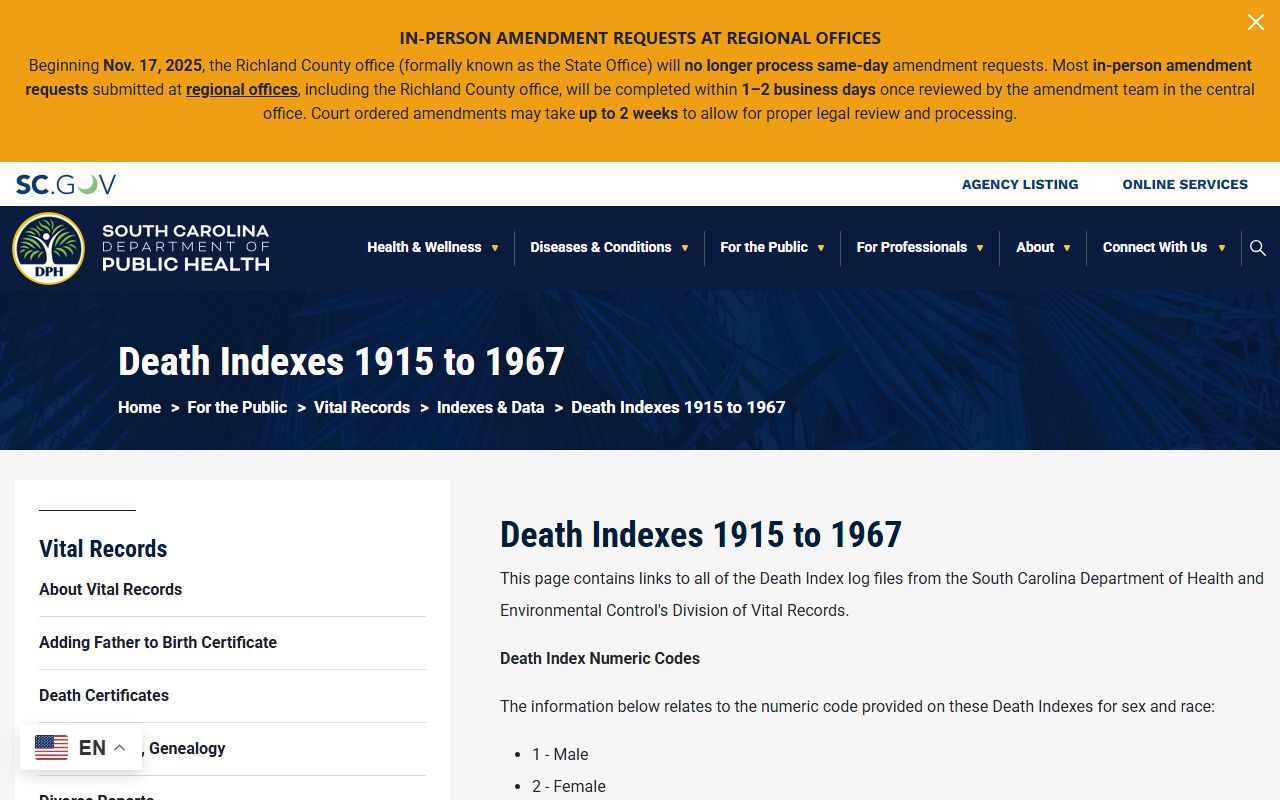Viewport: 1280px width, 800px height.
Task: Expand Diseases & Conditions dropdown arrow
Action: [685, 248]
